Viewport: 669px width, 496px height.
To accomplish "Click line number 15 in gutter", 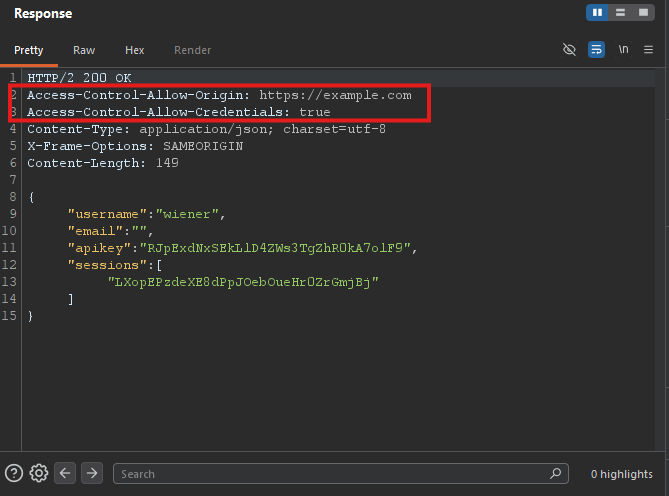I will tap(9, 316).
